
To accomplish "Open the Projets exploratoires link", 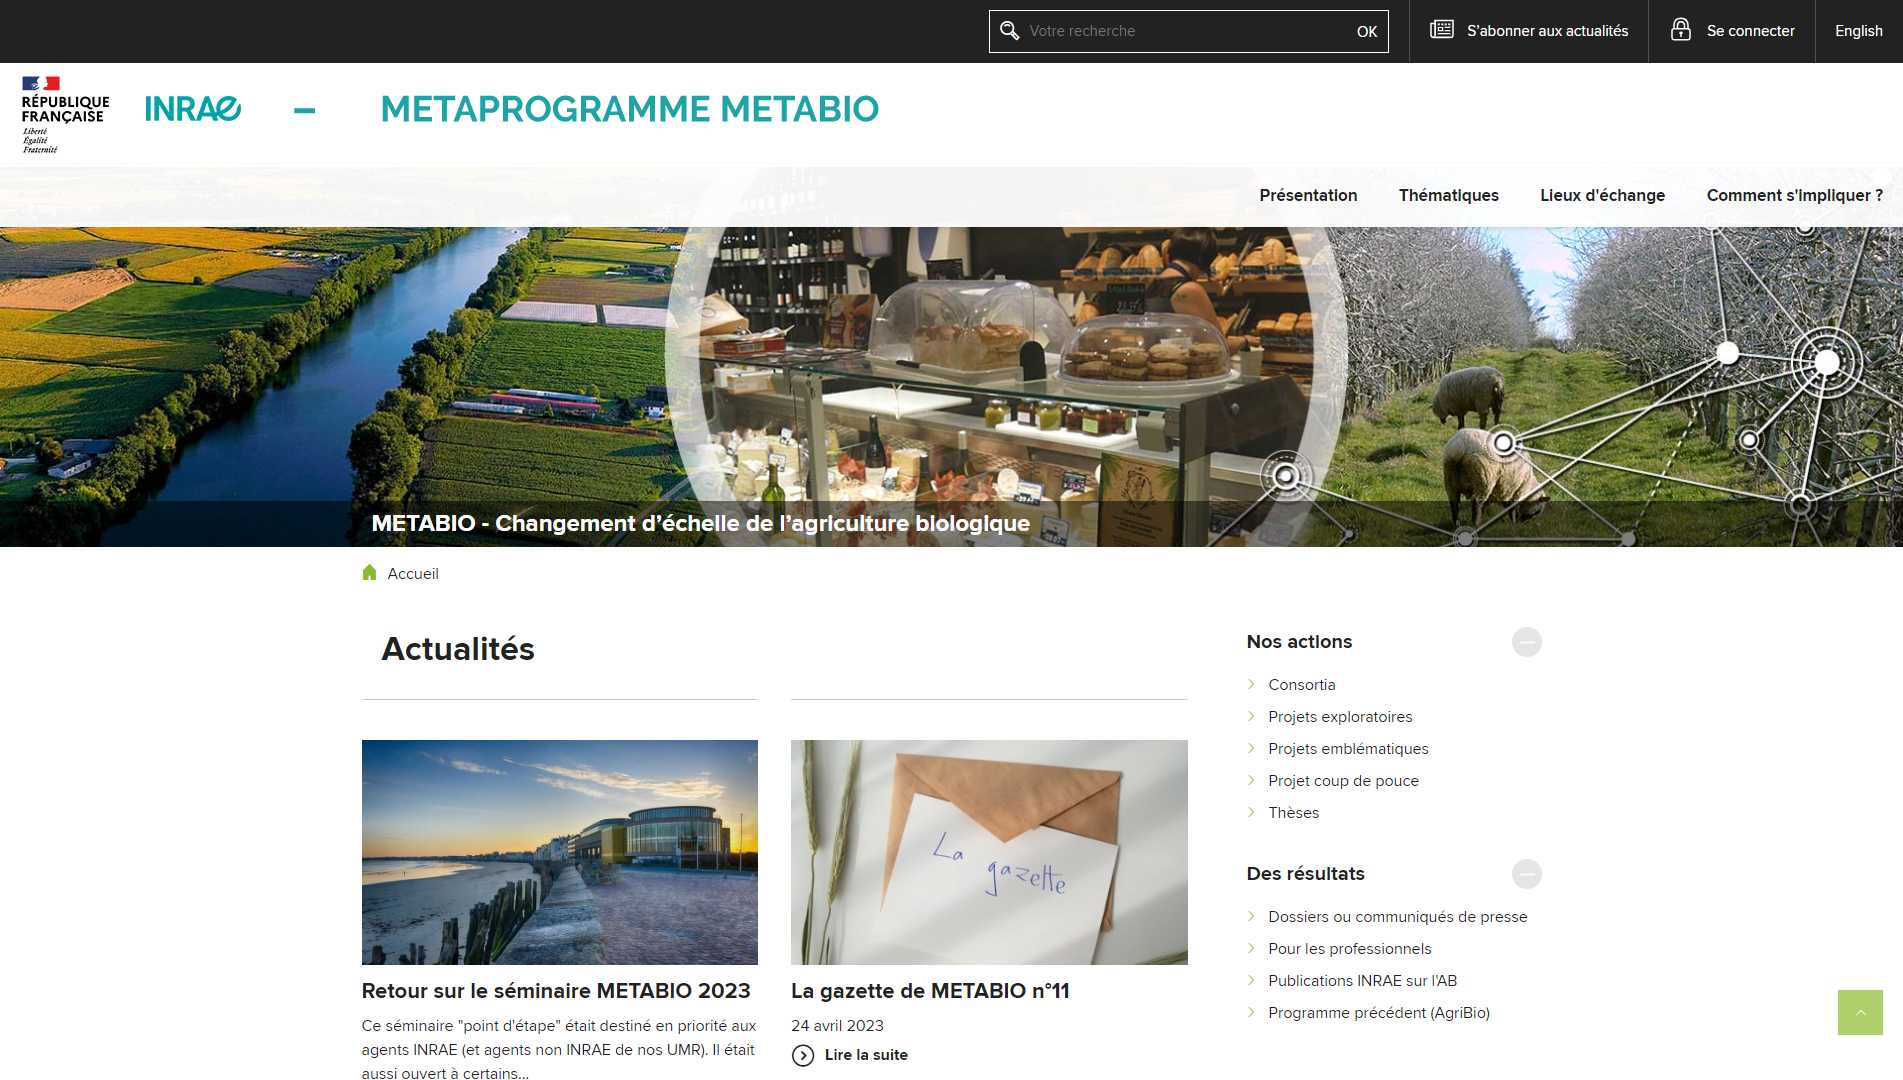I will coord(1340,717).
